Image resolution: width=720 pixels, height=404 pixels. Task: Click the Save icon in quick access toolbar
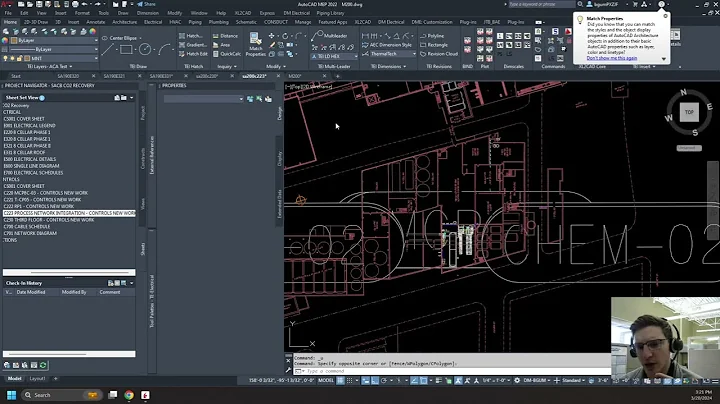coord(39,4)
